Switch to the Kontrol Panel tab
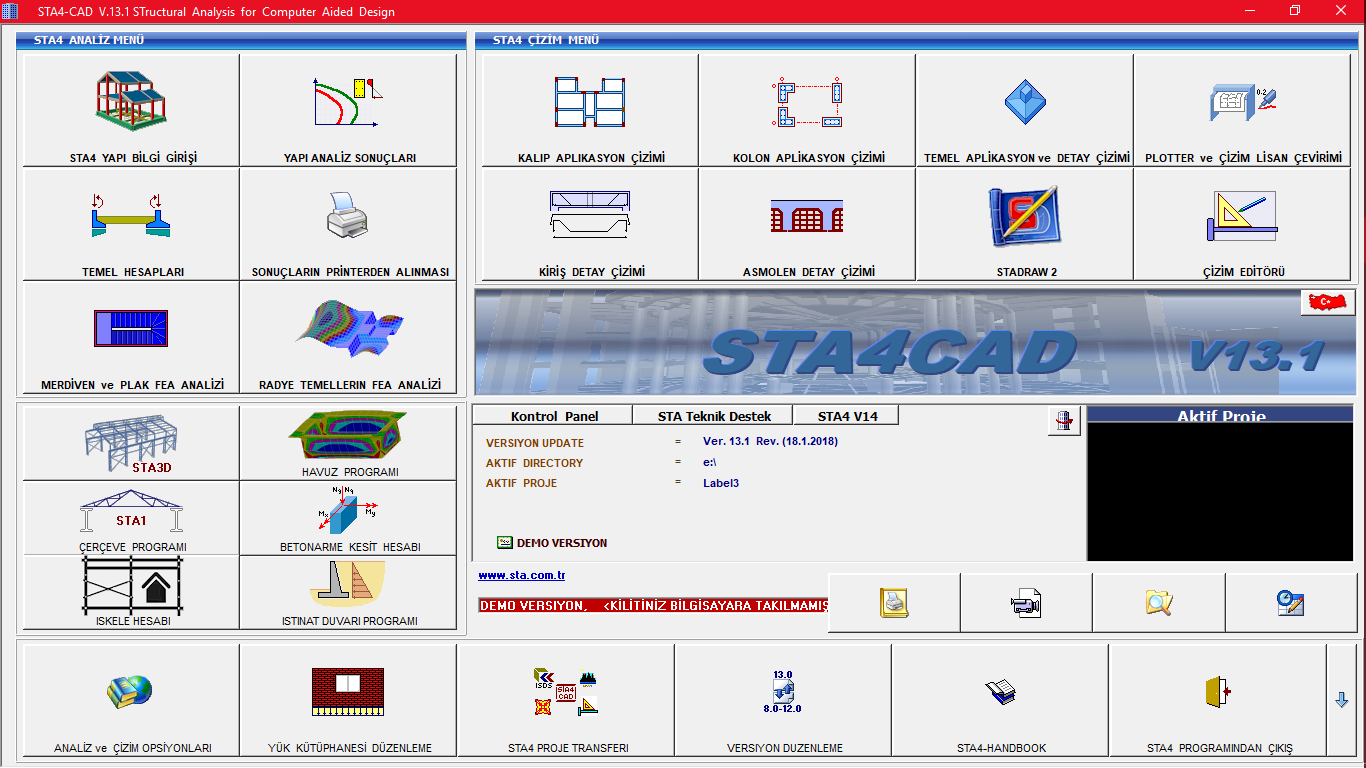This screenshot has height=768, width=1366. point(552,416)
